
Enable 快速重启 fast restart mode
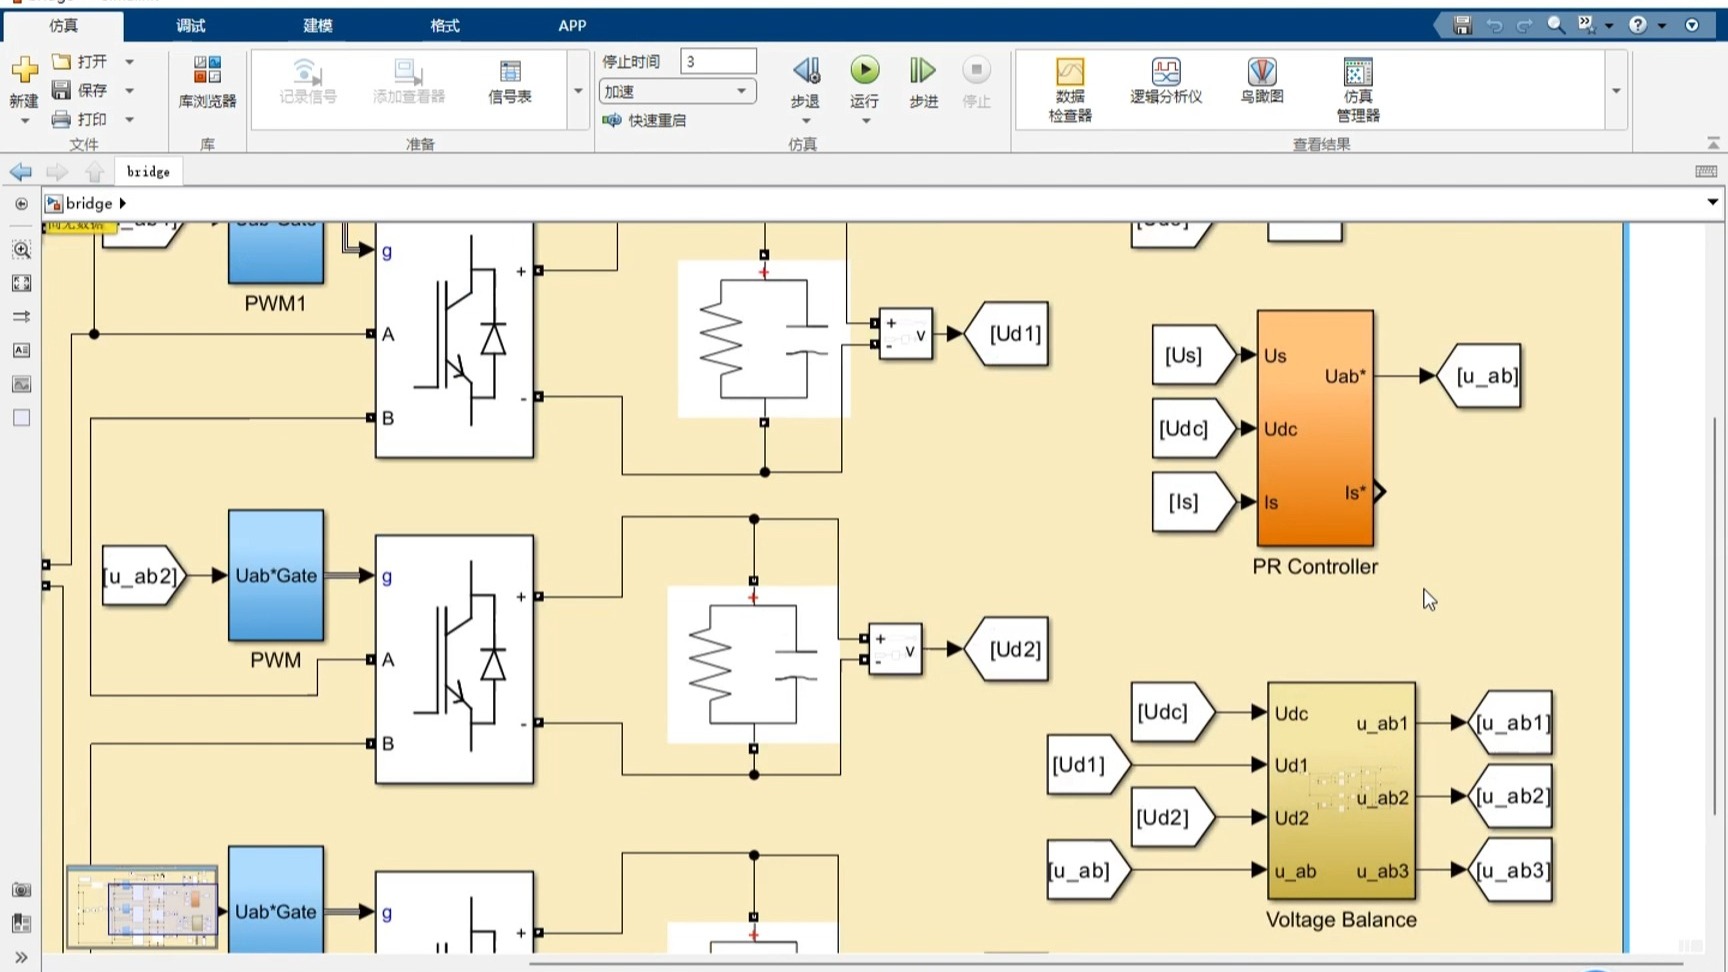tap(645, 120)
